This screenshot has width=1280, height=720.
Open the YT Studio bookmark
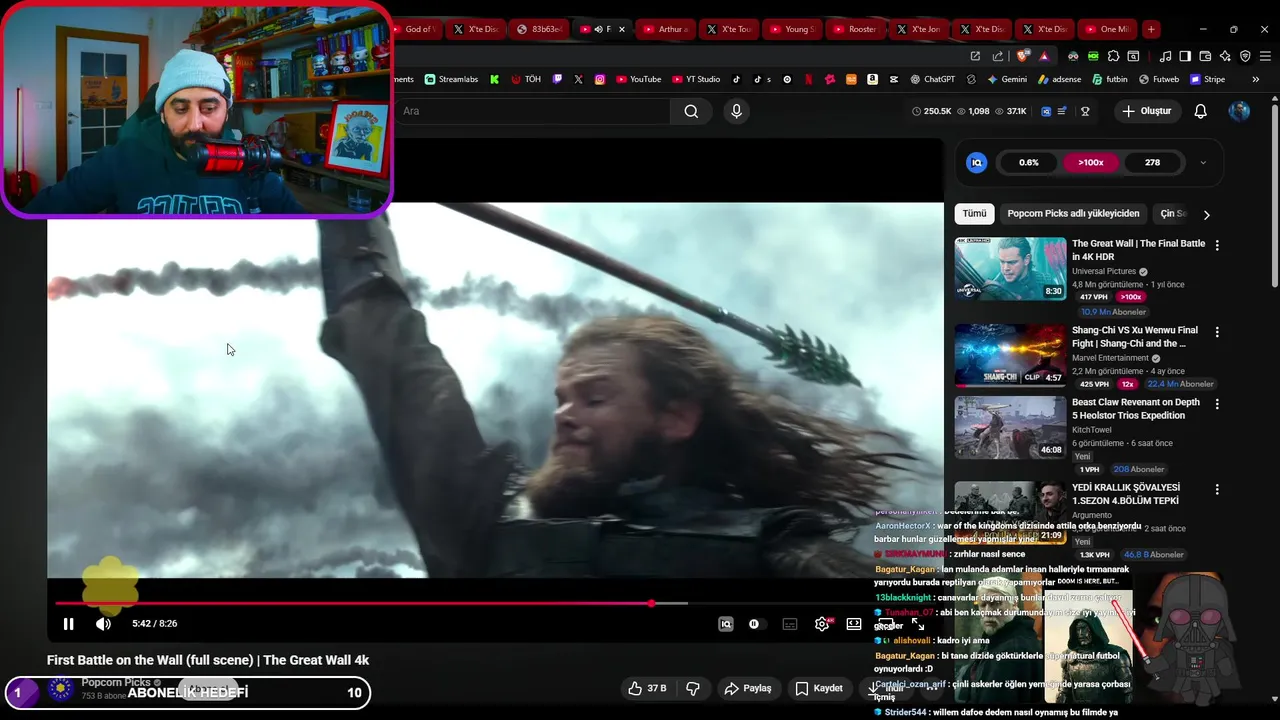696,79
